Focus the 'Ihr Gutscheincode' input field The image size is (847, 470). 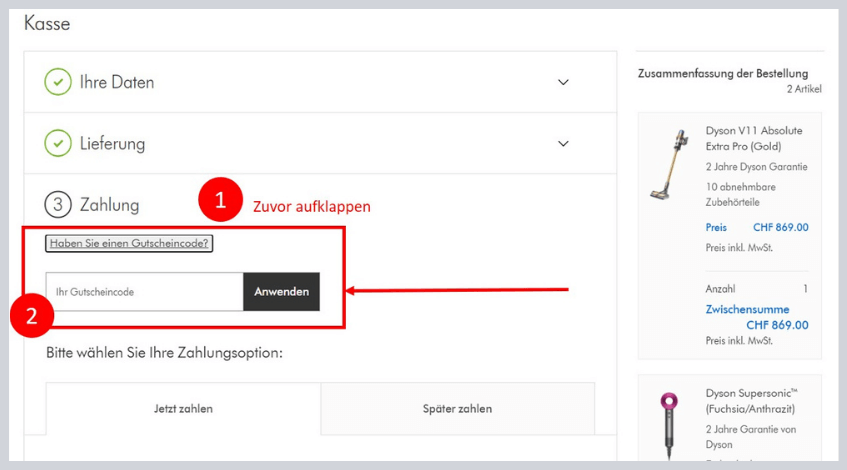(145, 292)
